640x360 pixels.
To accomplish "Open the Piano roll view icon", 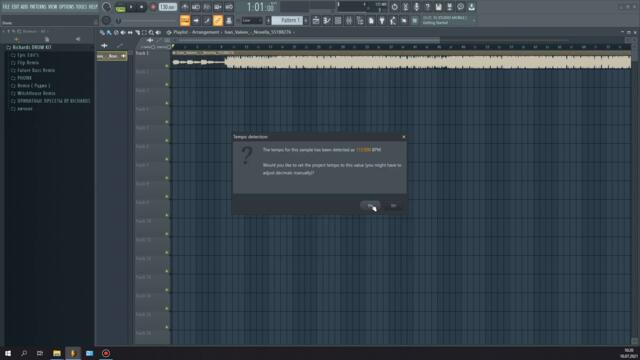I will [327, 20].
